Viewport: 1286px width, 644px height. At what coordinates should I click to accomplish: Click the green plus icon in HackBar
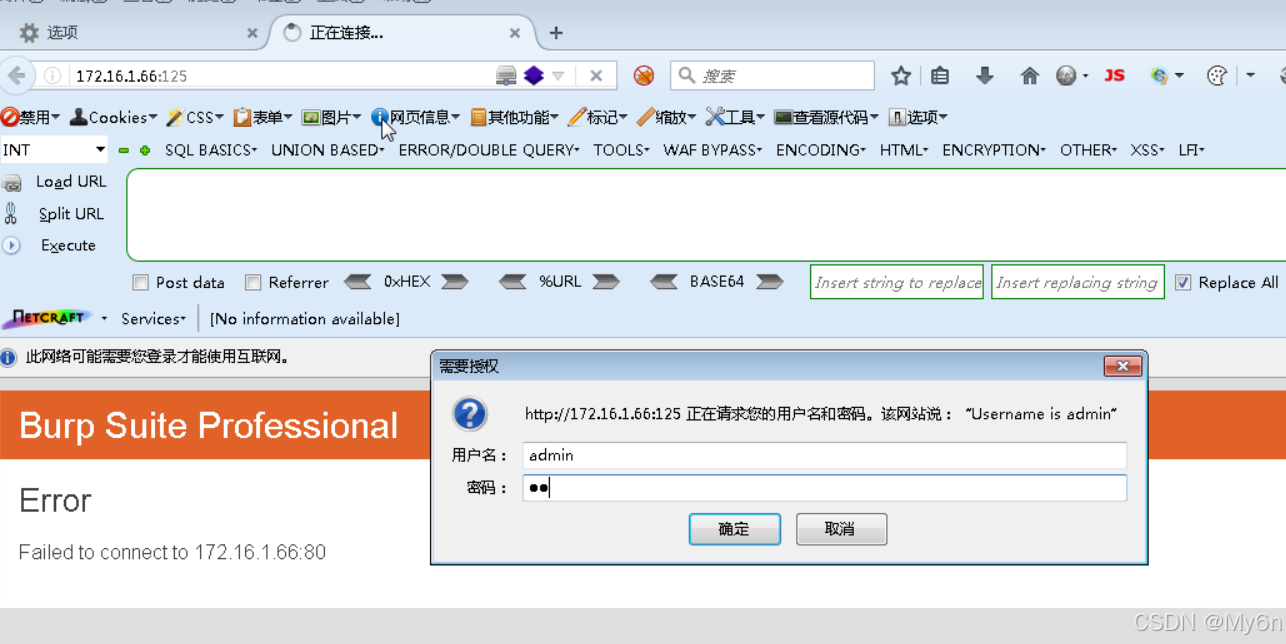tap(145, 151)
